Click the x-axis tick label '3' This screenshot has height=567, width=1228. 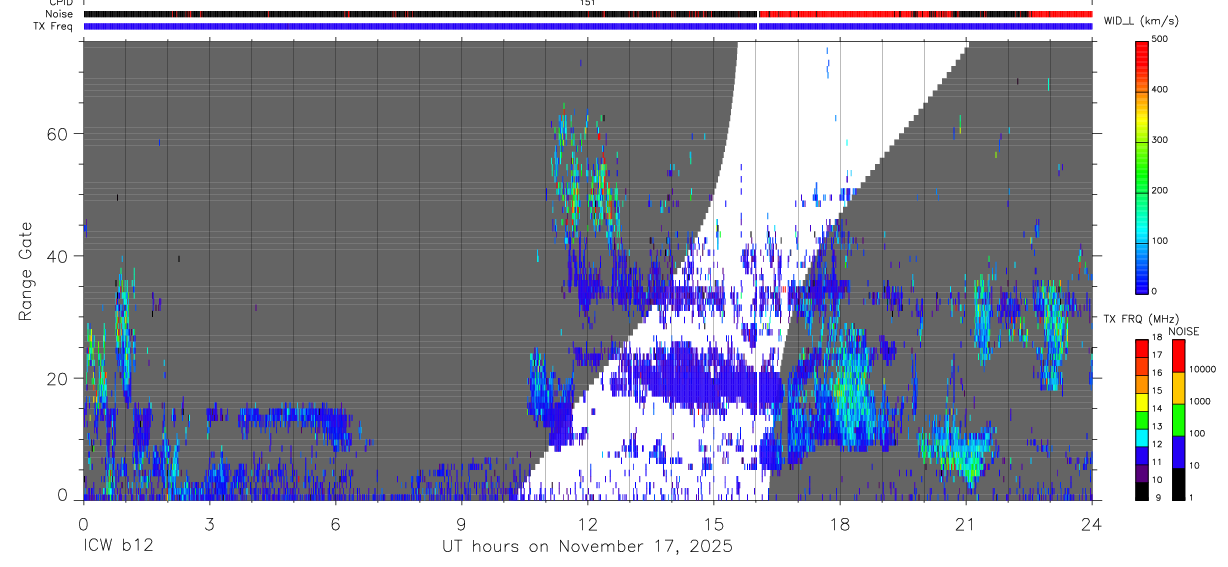coord(209,523)
